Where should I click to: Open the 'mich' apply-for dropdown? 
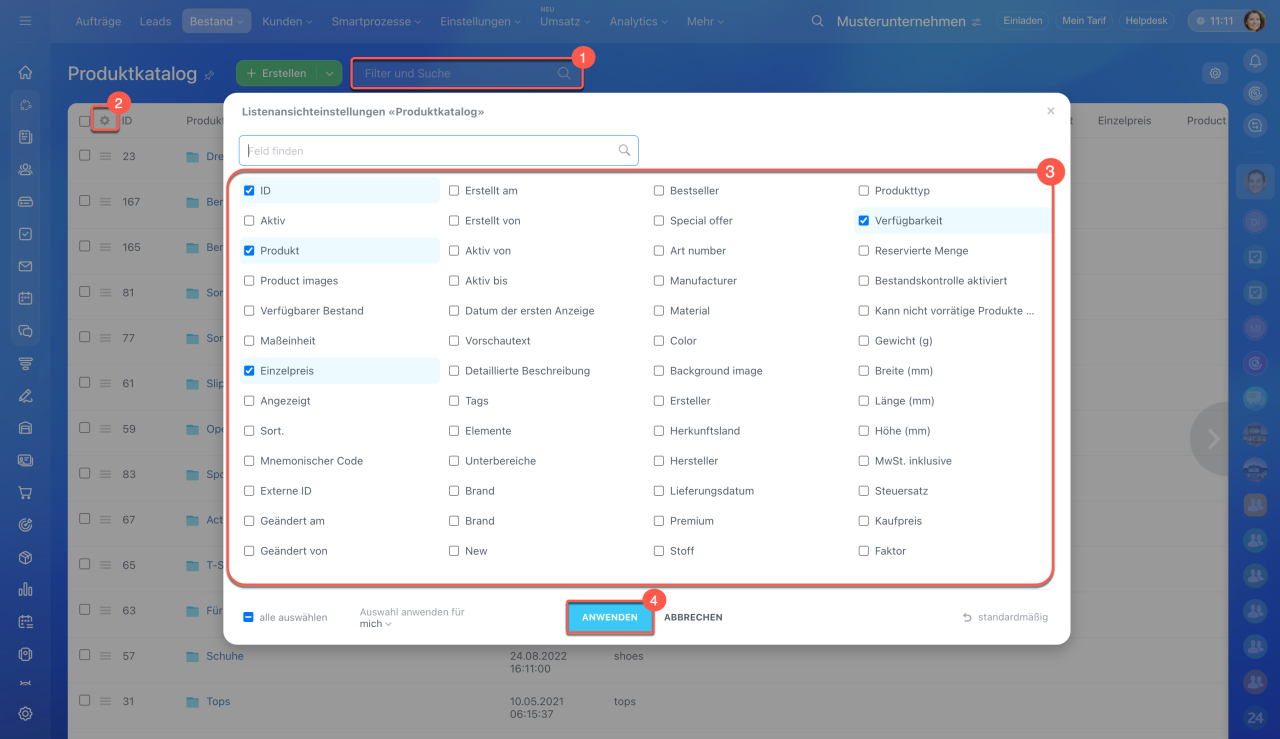(x=375, y=624)
